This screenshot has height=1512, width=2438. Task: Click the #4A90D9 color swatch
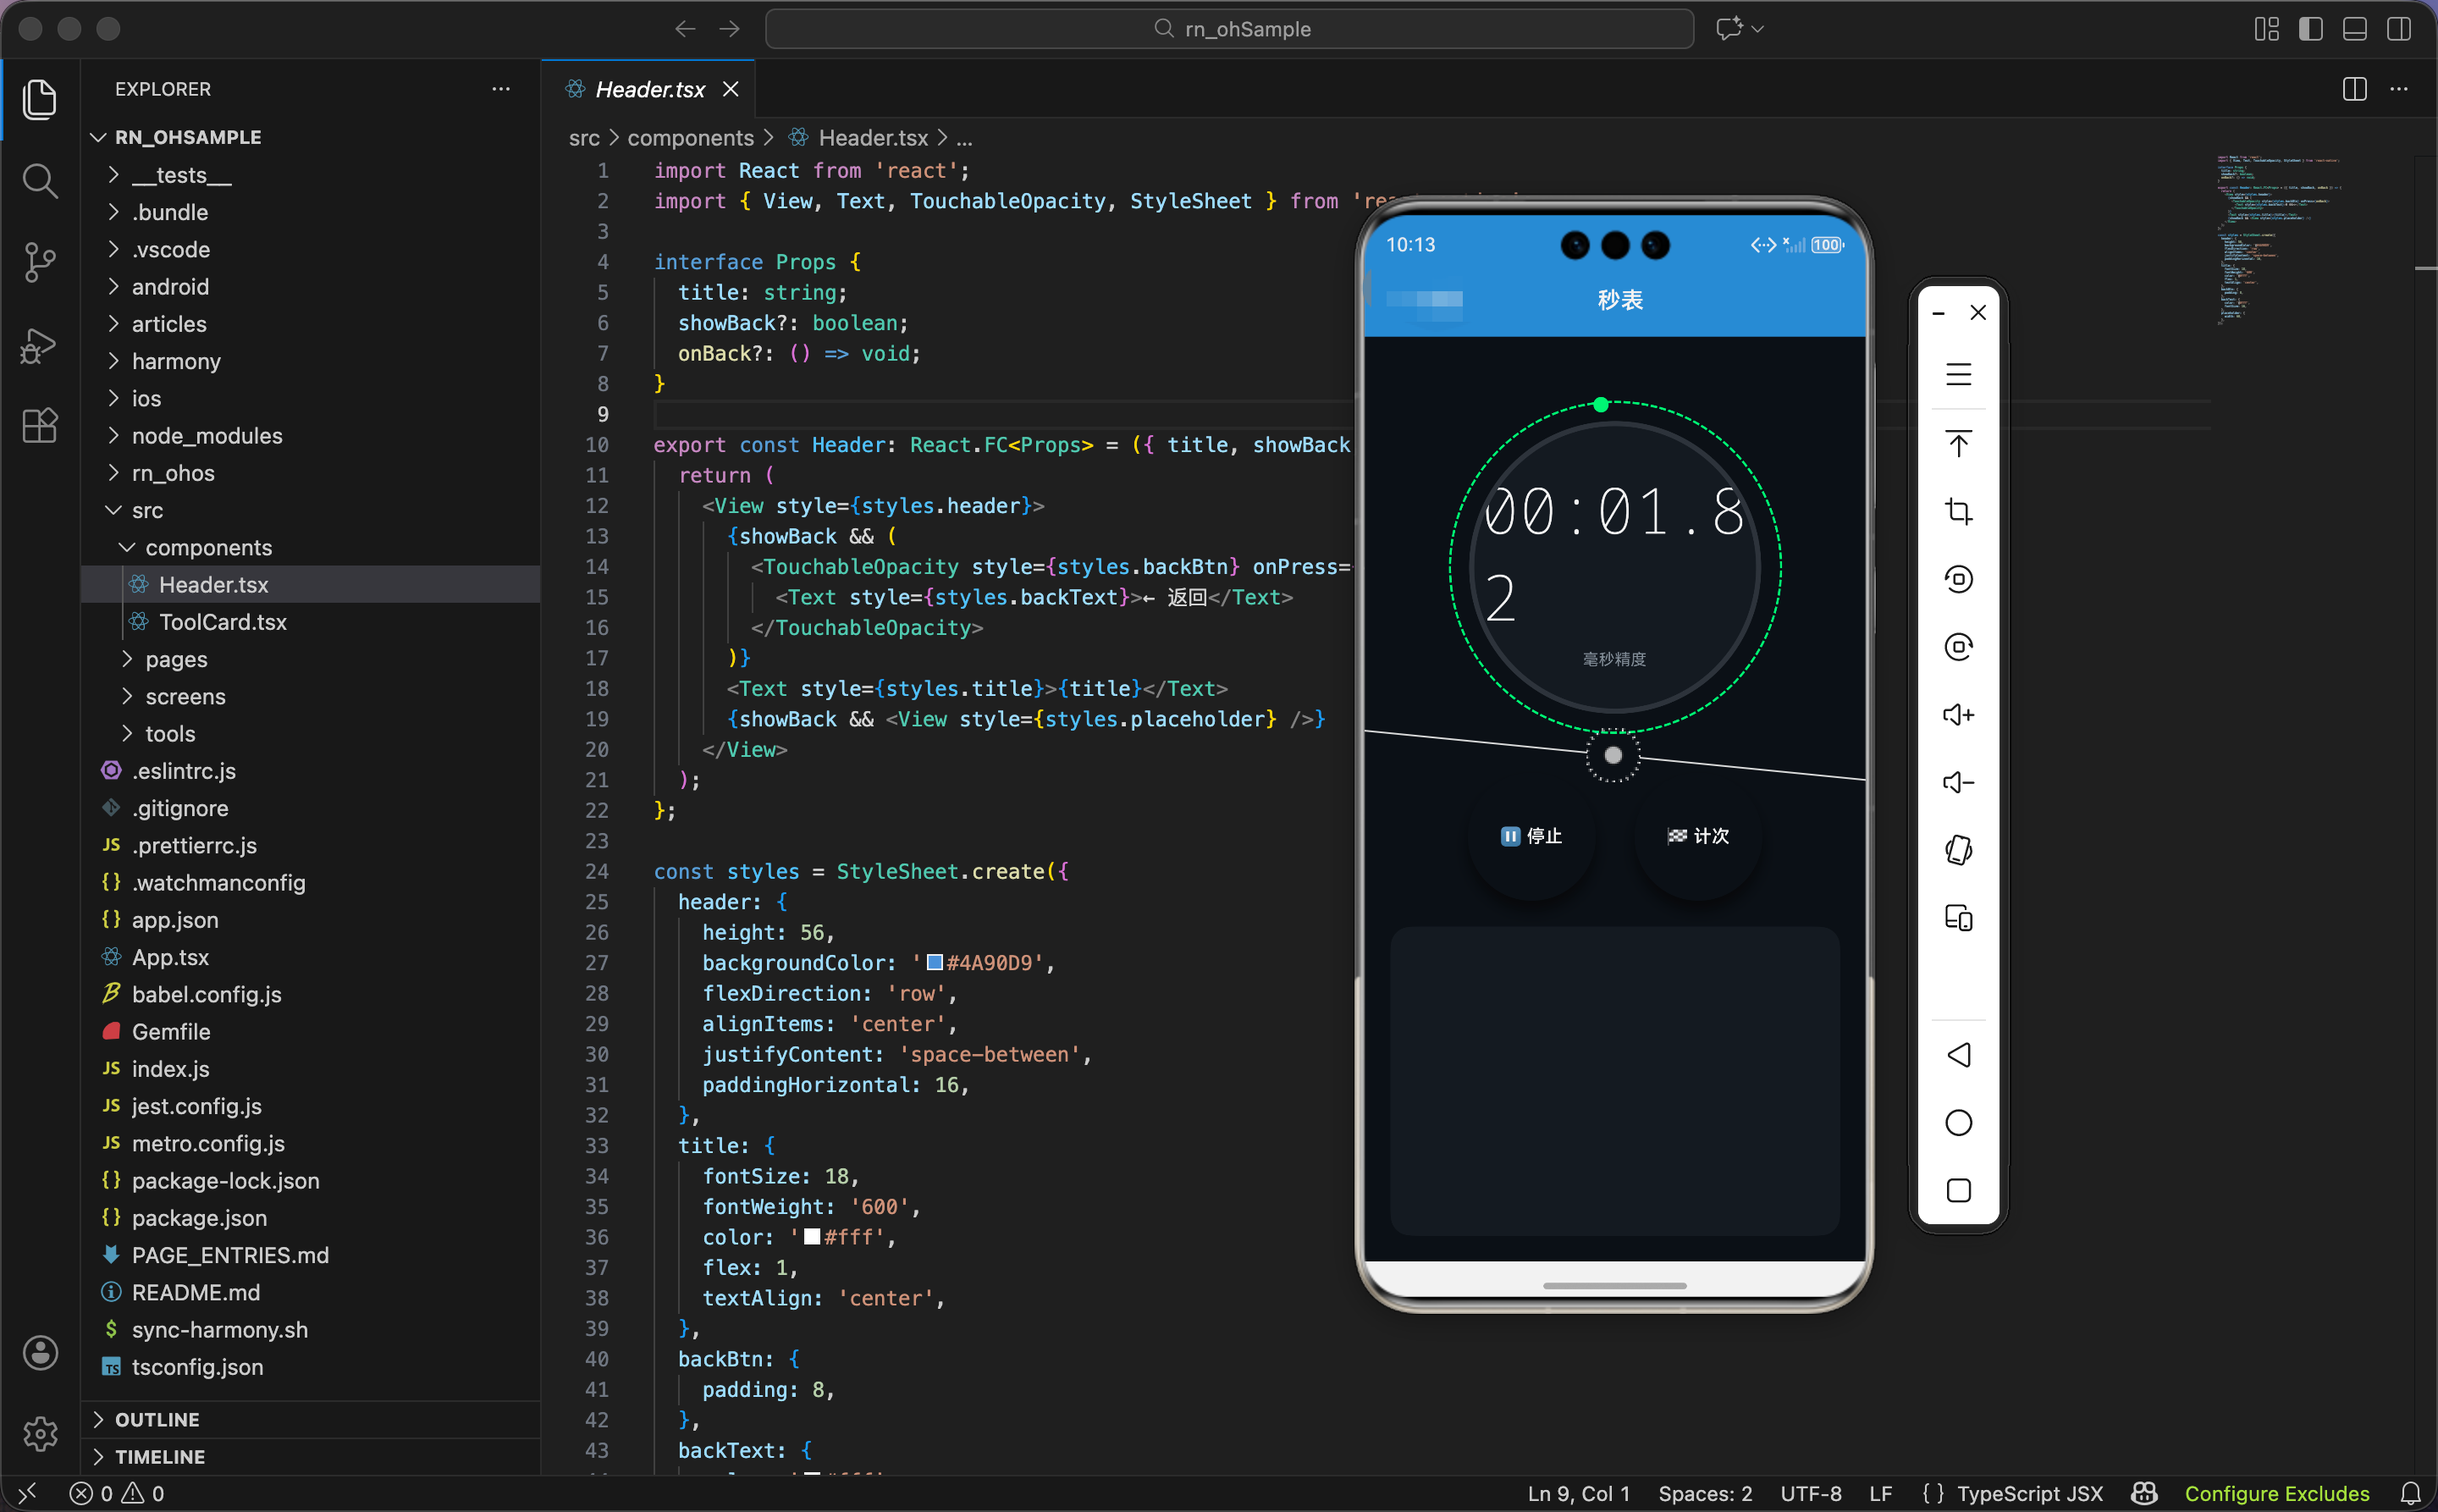[934, 962]
